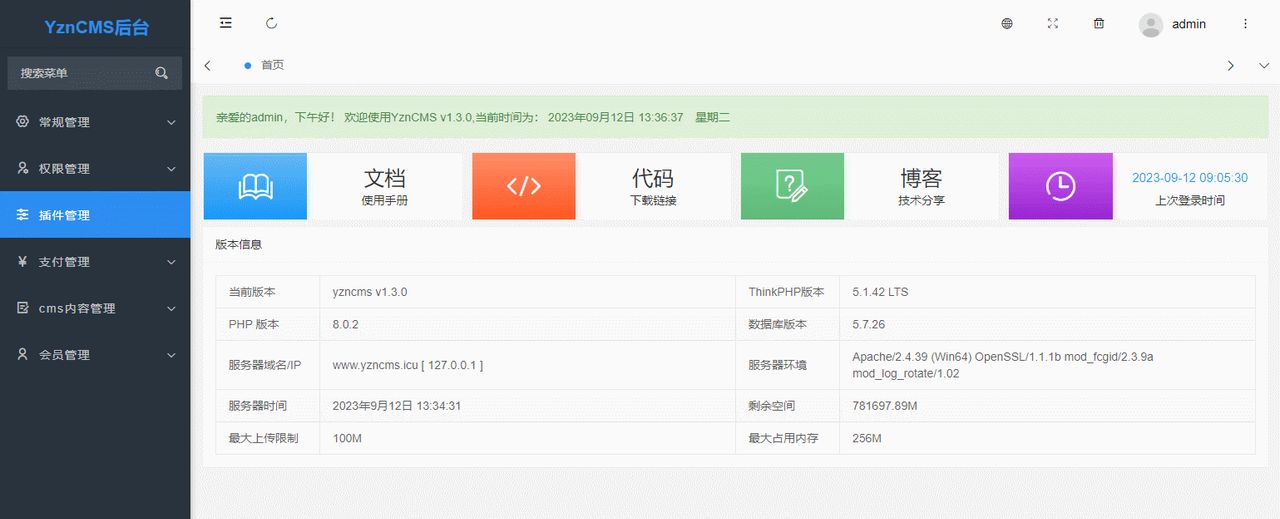Screen dimensions: 1280x519
Task: Expand 权限管理 menu chevron
Action: 171,169
